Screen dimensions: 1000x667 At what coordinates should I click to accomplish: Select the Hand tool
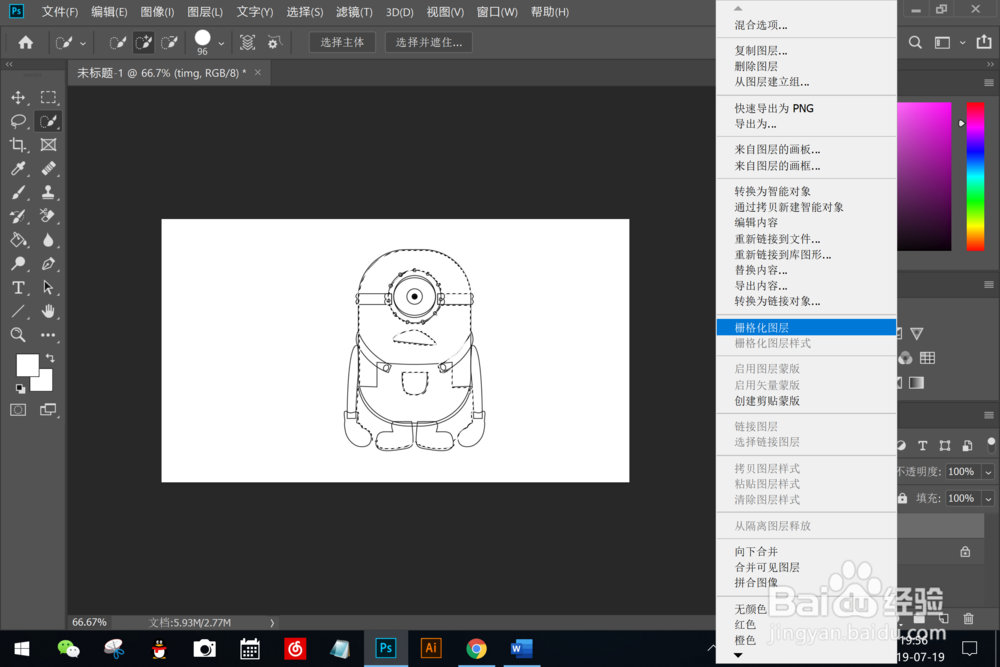coord(48,311)
